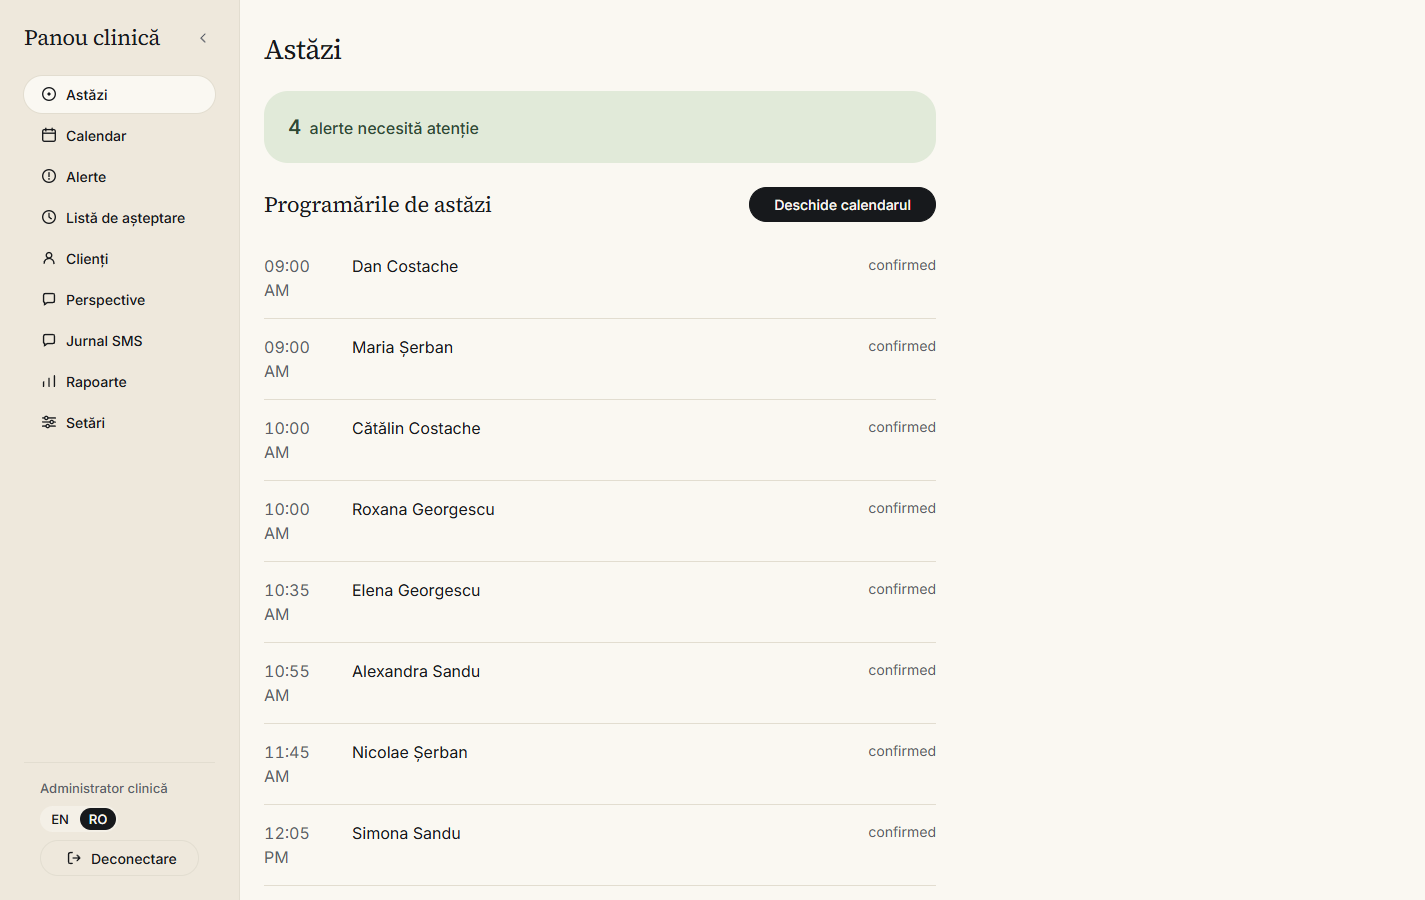Click the Setări sliders icon

(49, 423)
